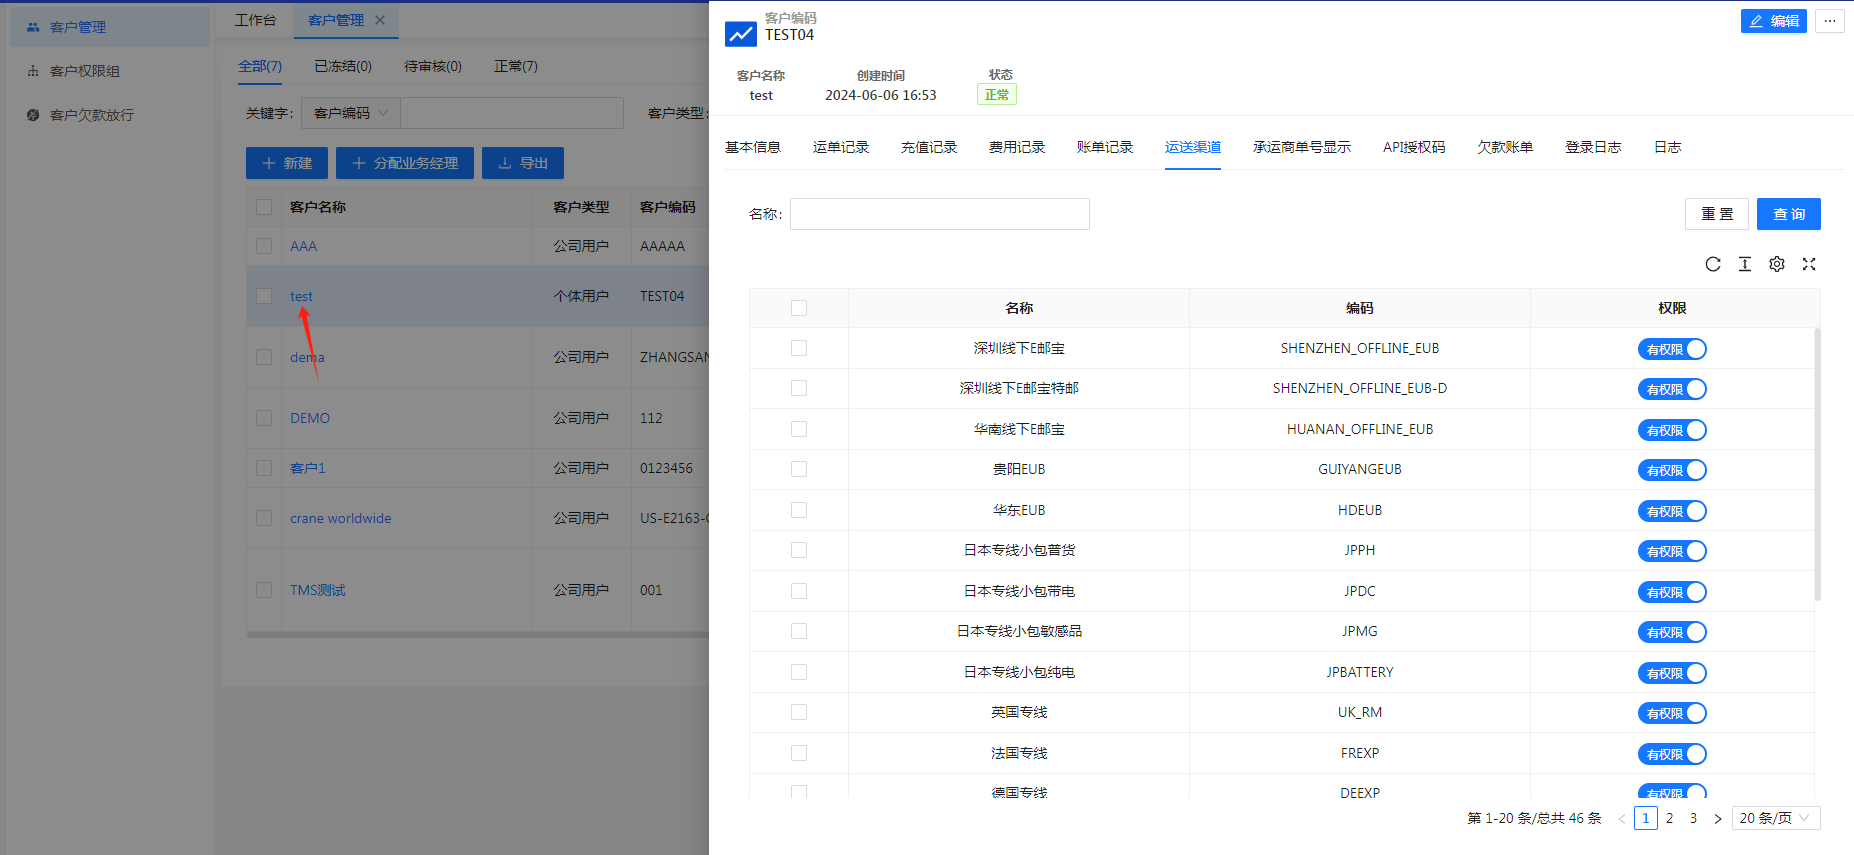The height and width of the screenshot is (855, 1854).
Task: Open the 工作台 tab
Action: click(256, 20)
